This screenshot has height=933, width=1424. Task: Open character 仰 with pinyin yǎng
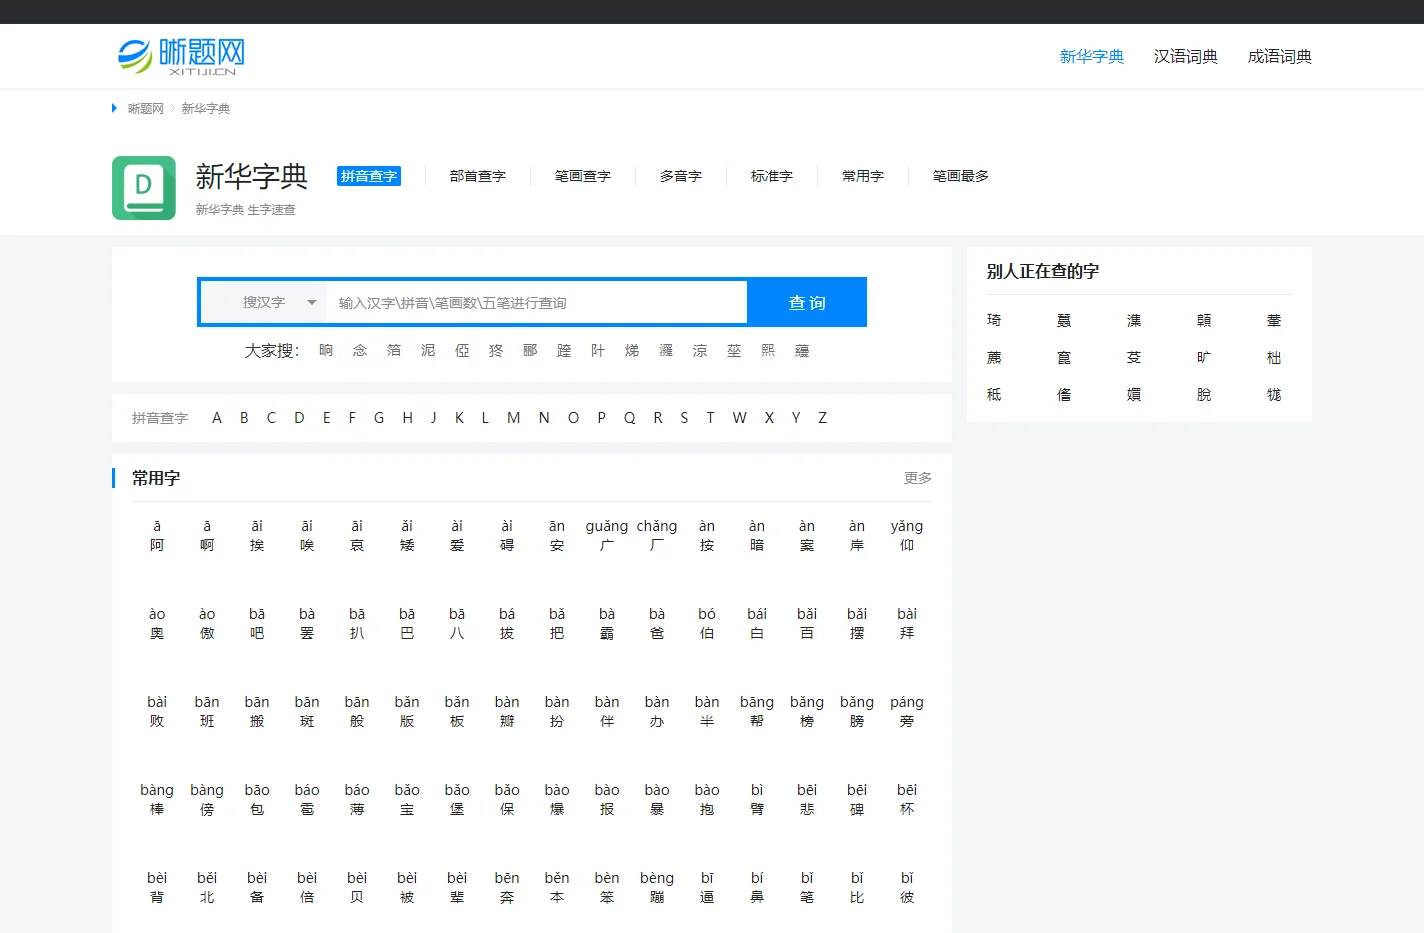(x=907, y=535)
